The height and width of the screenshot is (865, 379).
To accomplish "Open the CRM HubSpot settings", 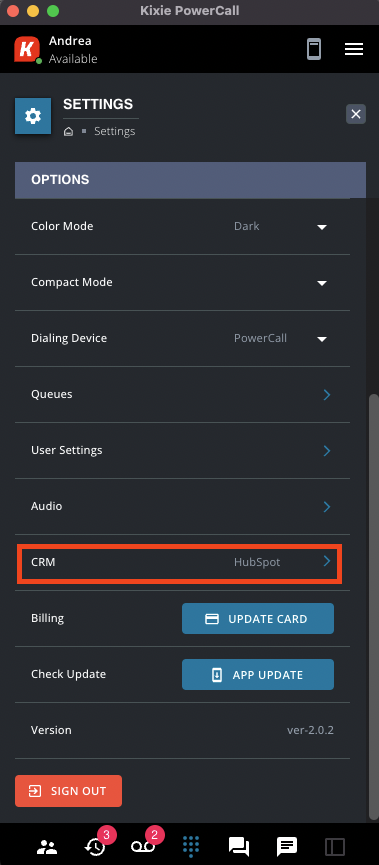I will (x=180, y=563).
